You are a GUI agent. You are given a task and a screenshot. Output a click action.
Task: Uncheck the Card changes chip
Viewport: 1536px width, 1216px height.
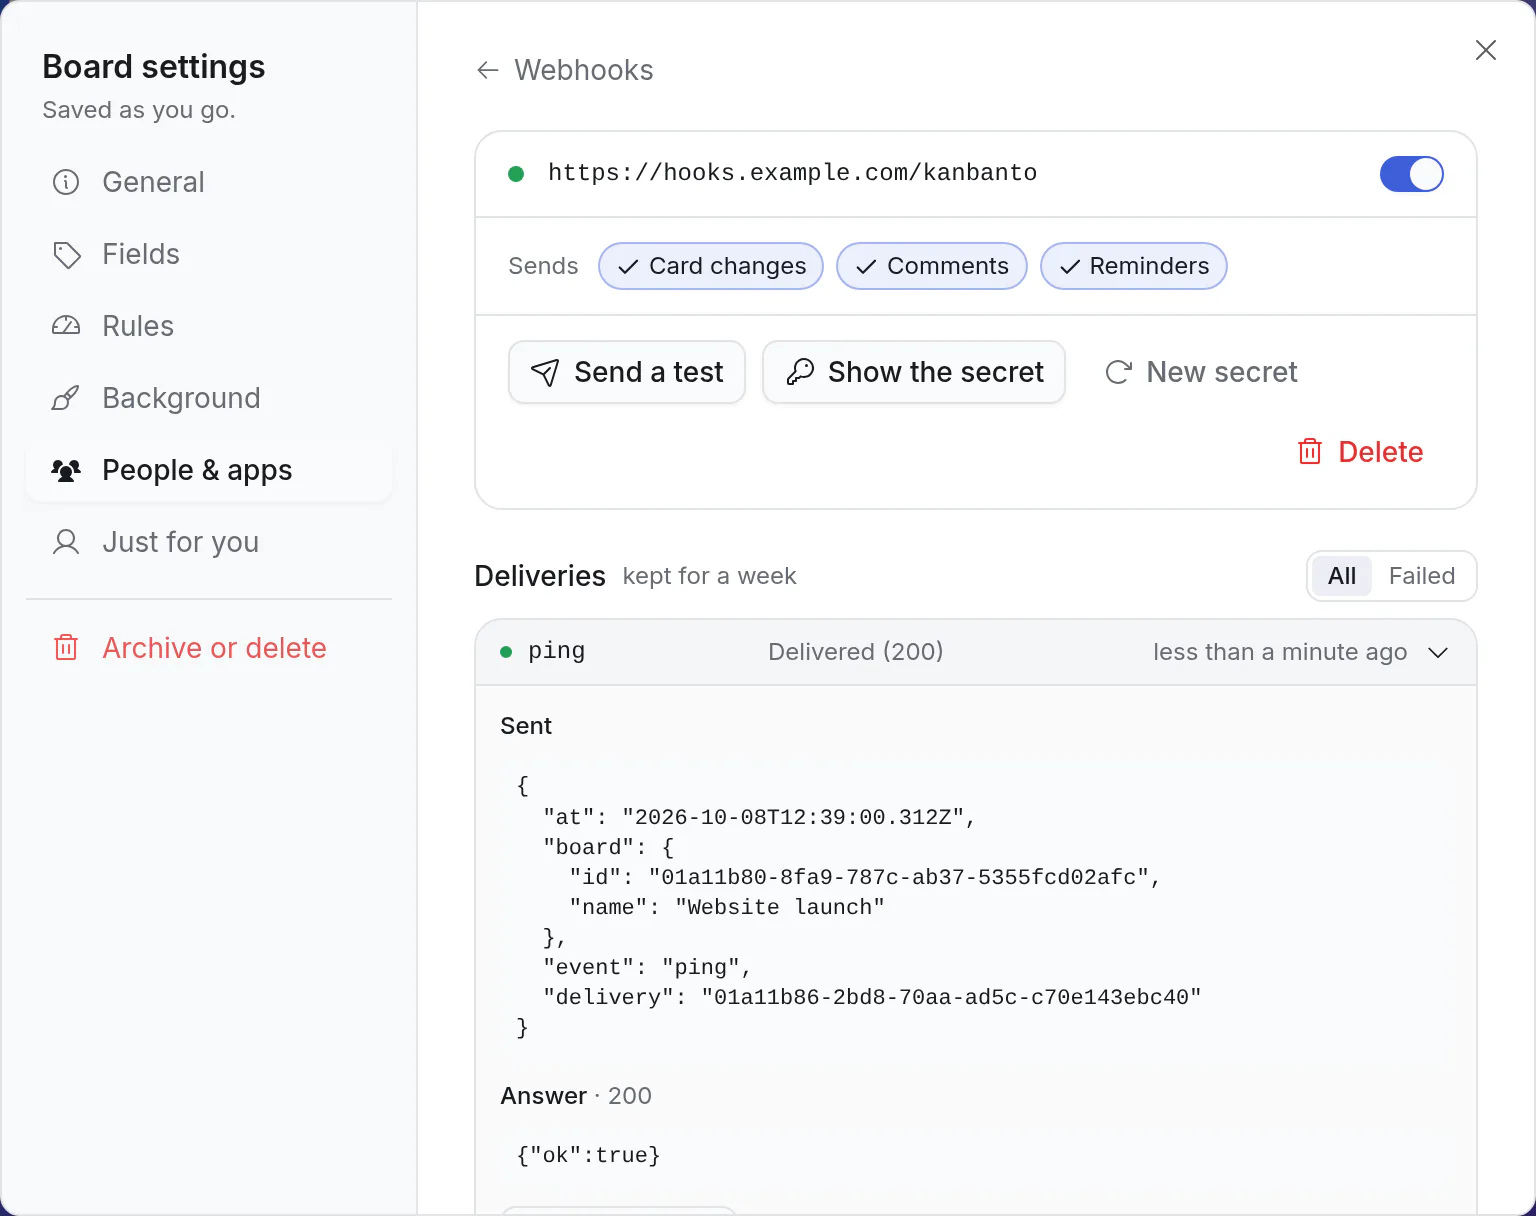click(x=711, y=266)
